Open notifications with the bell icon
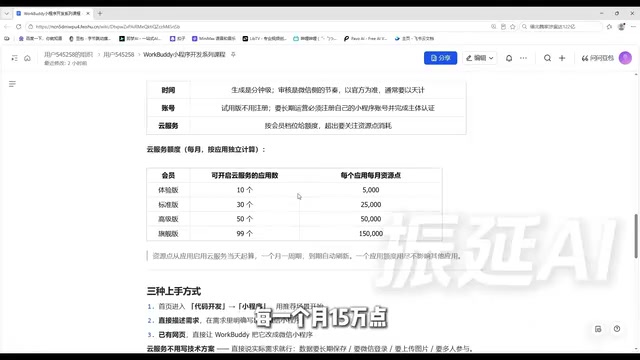This screenshot has height=360, width=640. pos(509,58)
